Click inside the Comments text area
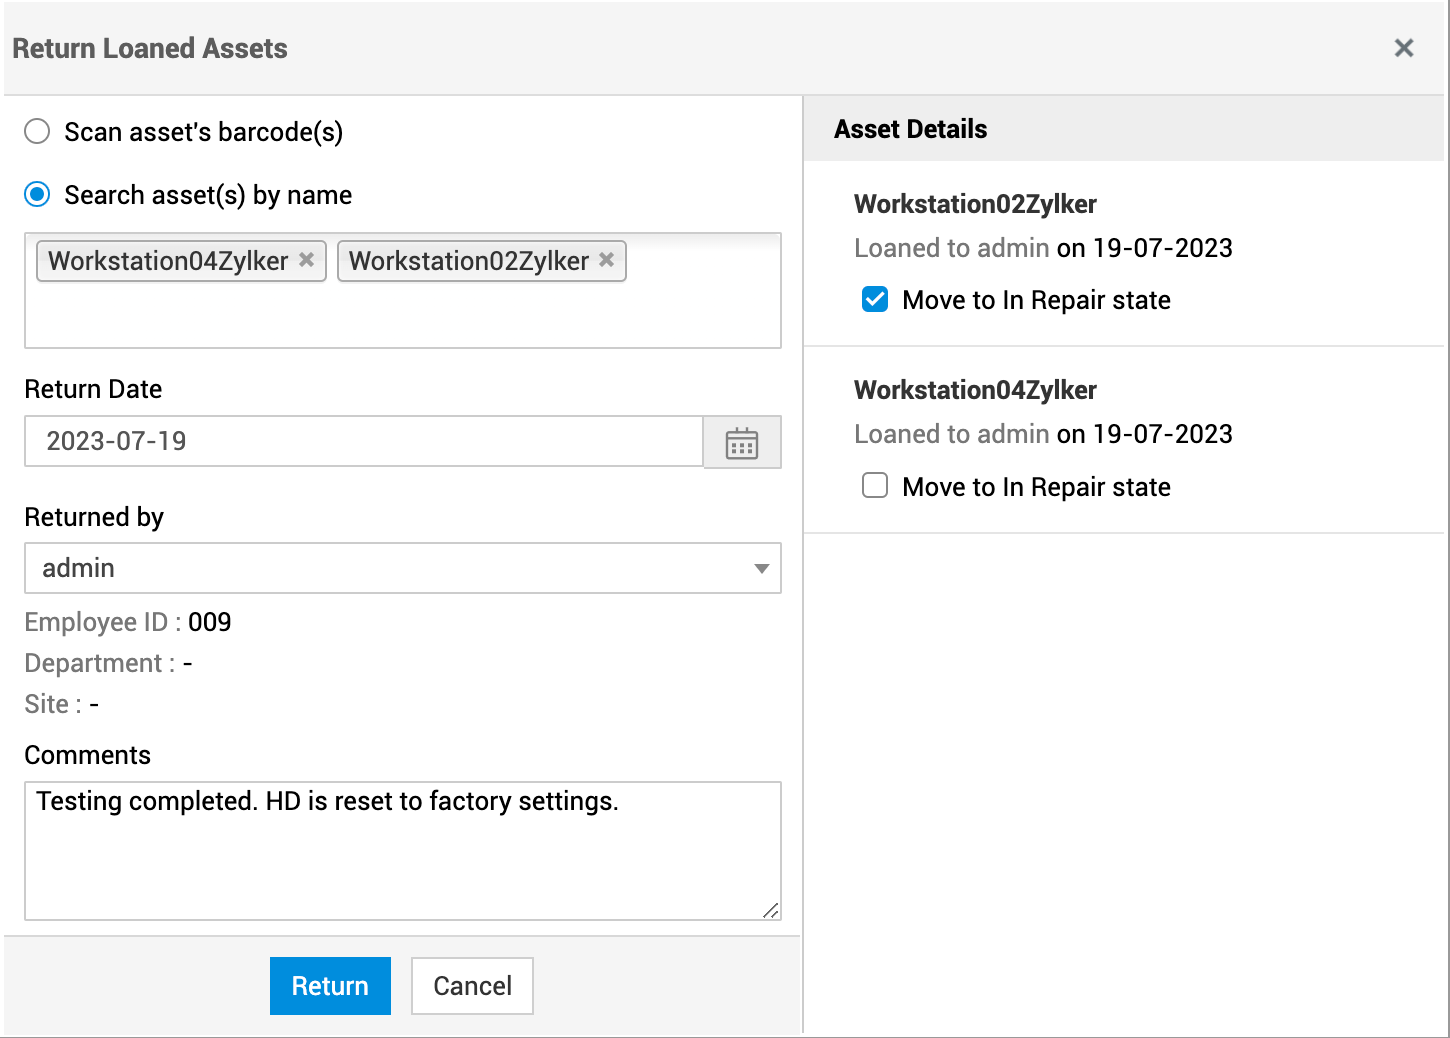This screenshot has height=1038, width=1450. 400,860
